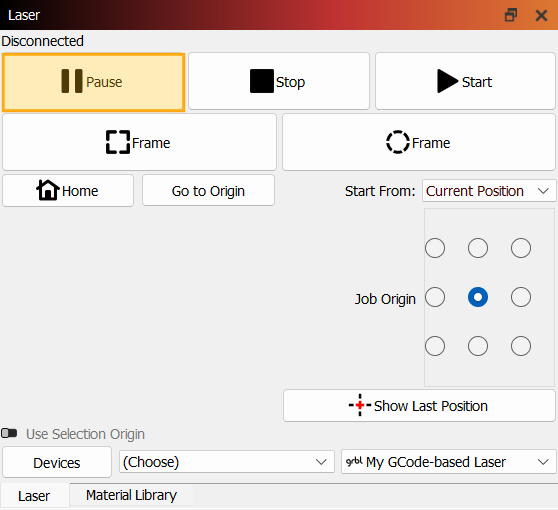Screen dimensions: 558x510
Task: Send the laser Home
Action: 68,190
